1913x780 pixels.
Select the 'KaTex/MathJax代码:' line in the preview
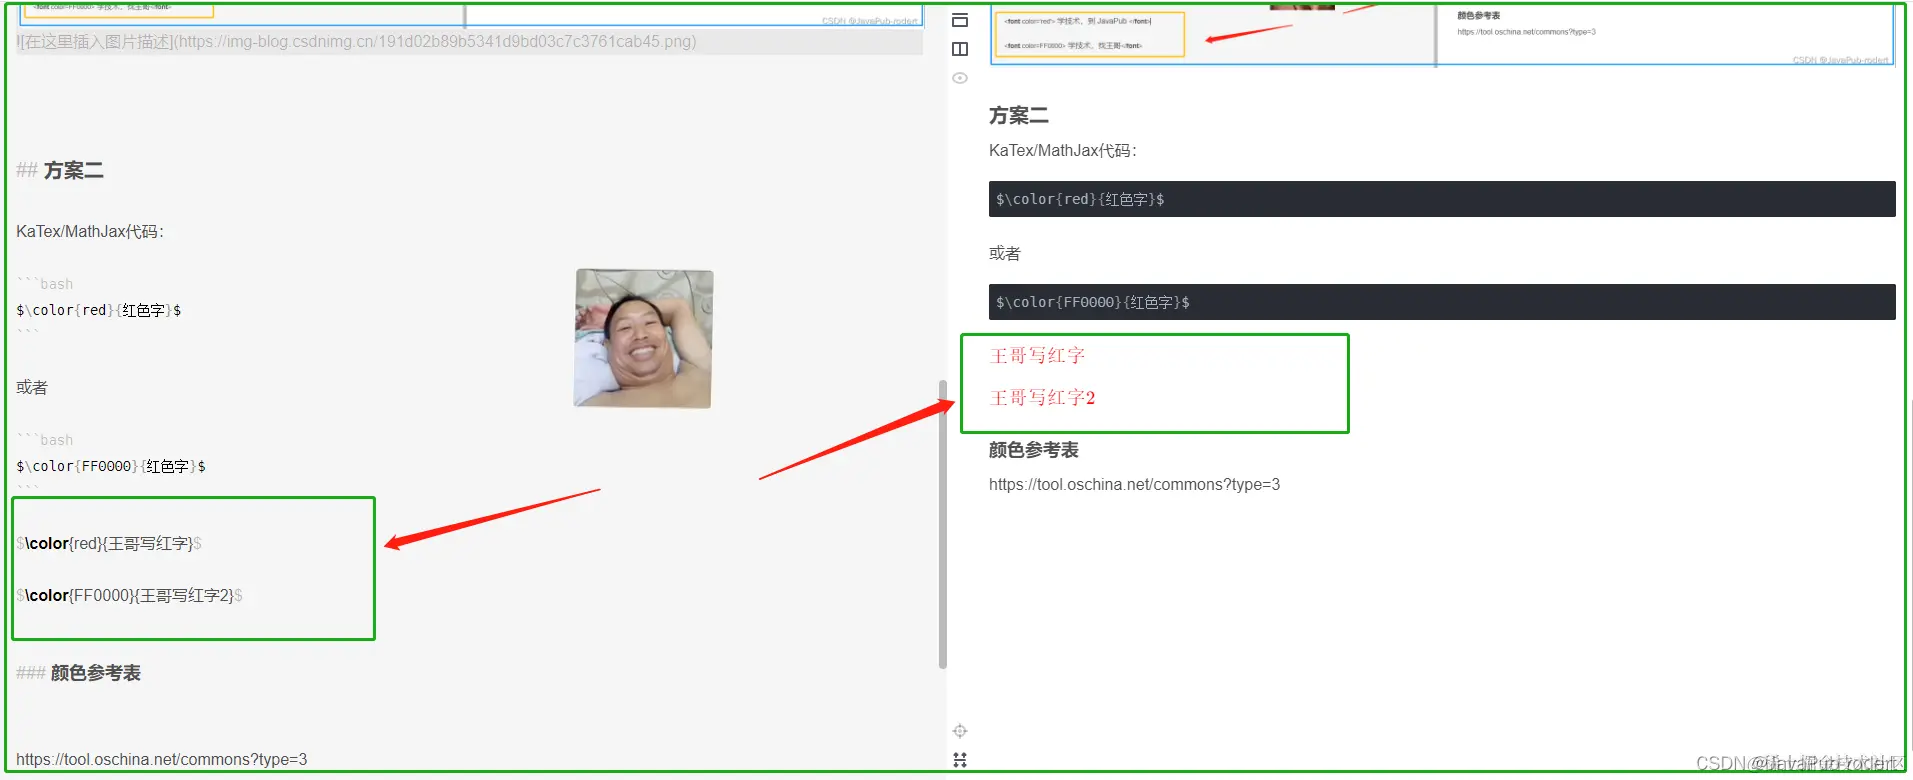tap(1063, 151)
